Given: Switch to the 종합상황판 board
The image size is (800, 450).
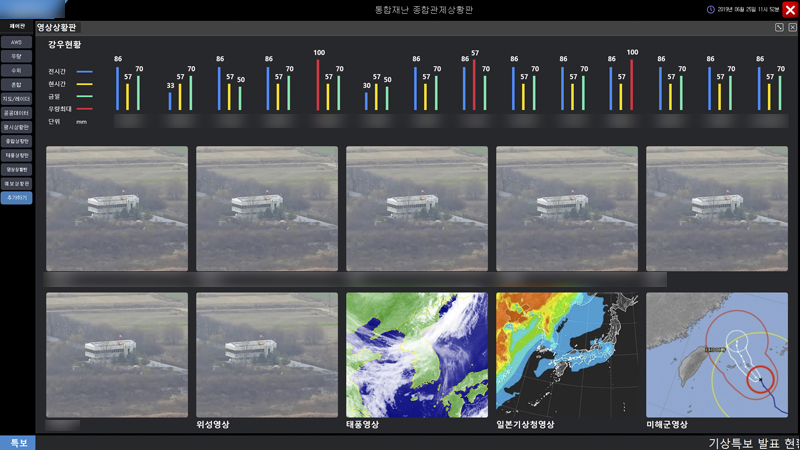Looking at the screenshot, I should pos(16,141).
